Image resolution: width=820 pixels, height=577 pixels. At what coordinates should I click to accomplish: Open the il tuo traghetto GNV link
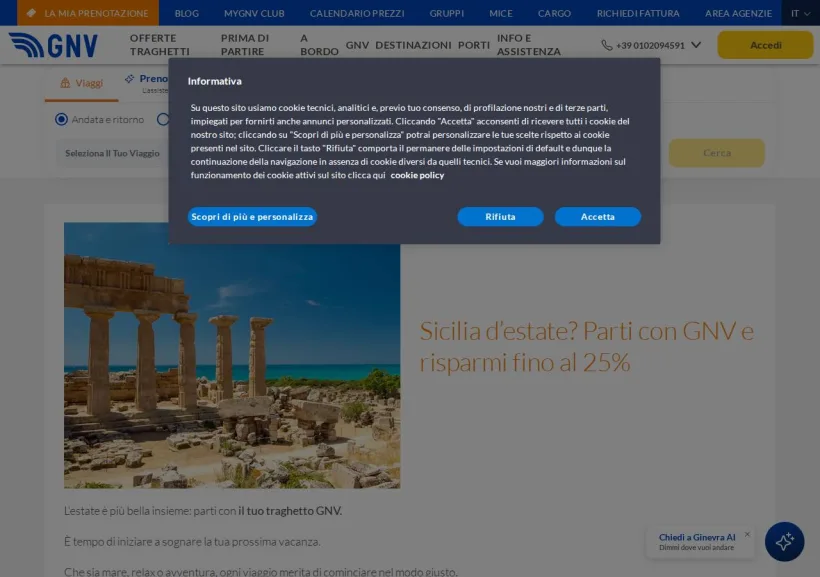click(290, 511)
